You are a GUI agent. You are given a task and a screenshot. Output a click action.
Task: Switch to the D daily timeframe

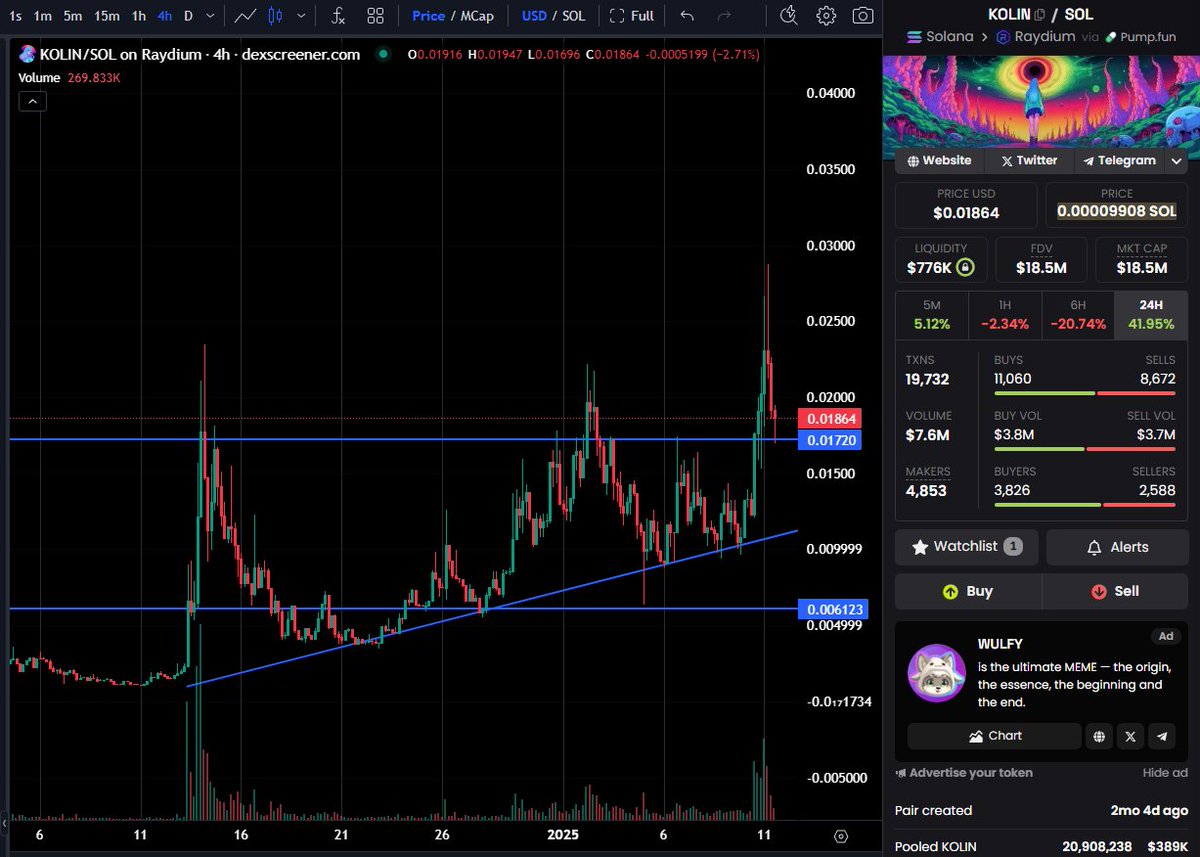[188, 16]
